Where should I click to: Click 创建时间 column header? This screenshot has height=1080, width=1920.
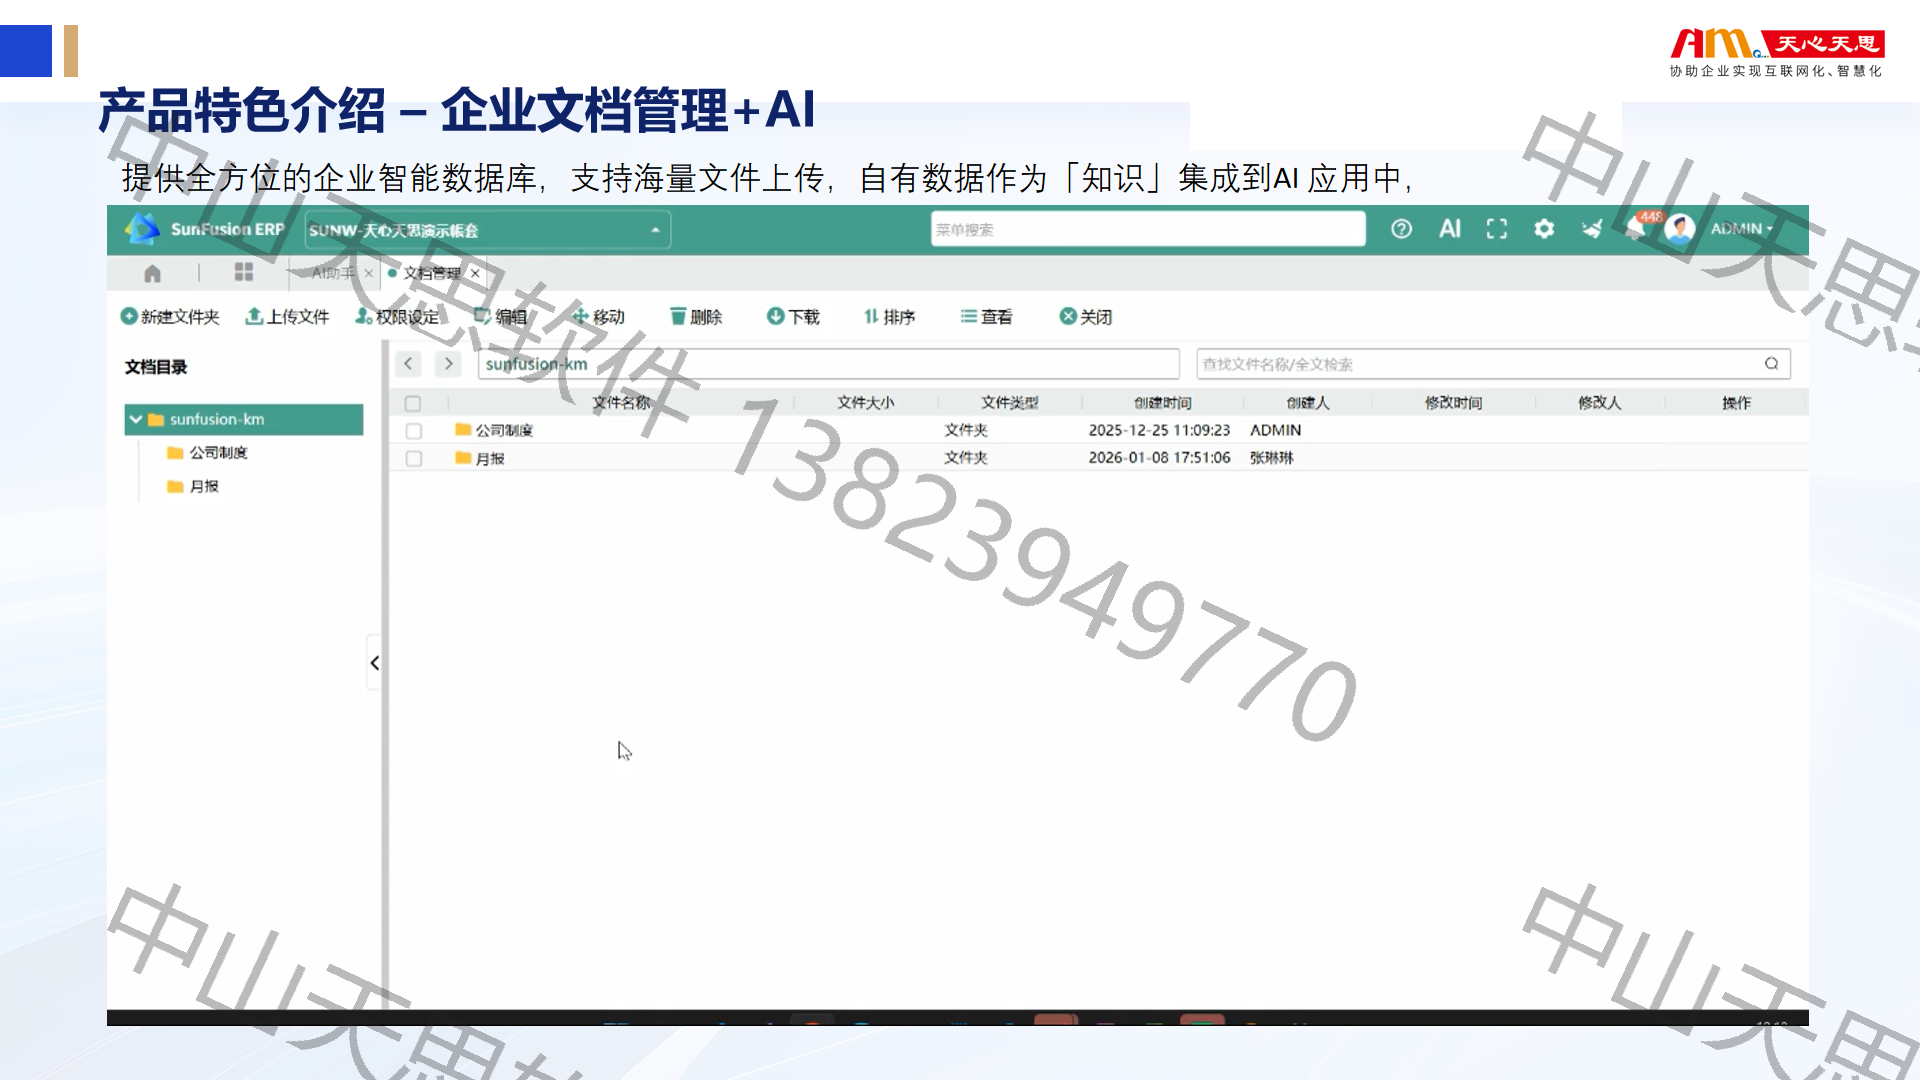1163,403
